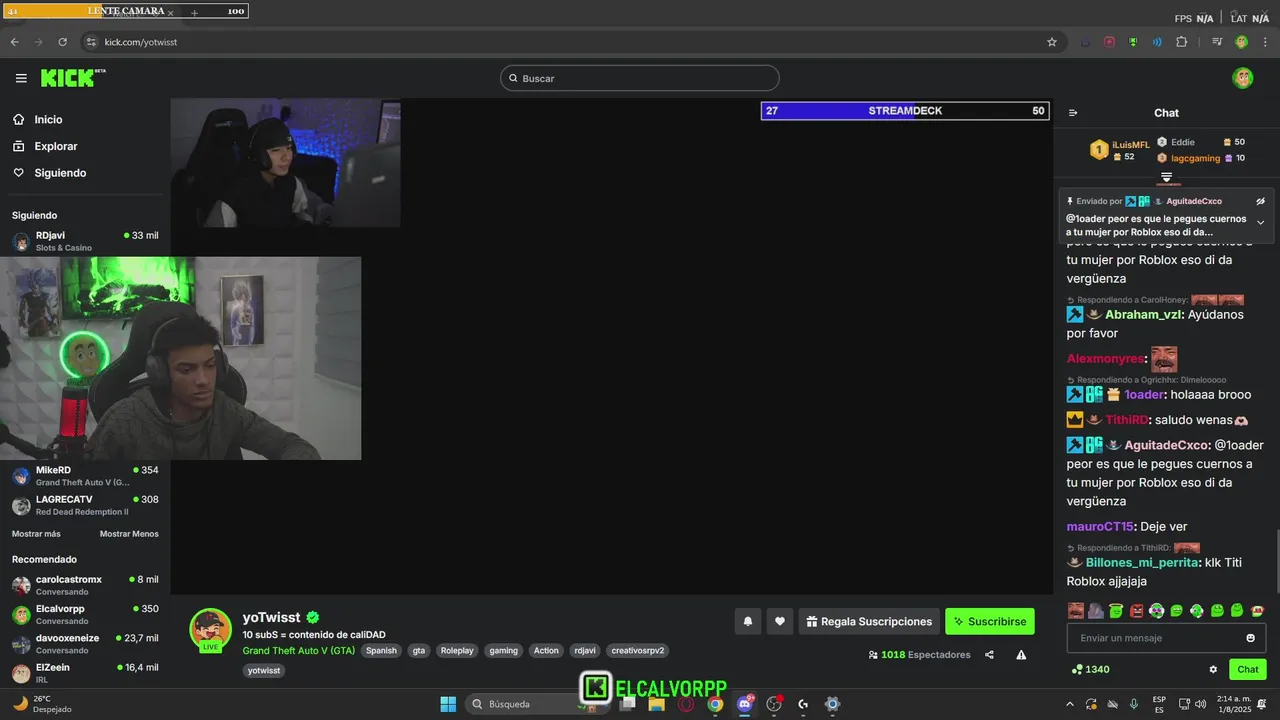
Task: Send message with green Chat button
Action: tap(1248, 669)
